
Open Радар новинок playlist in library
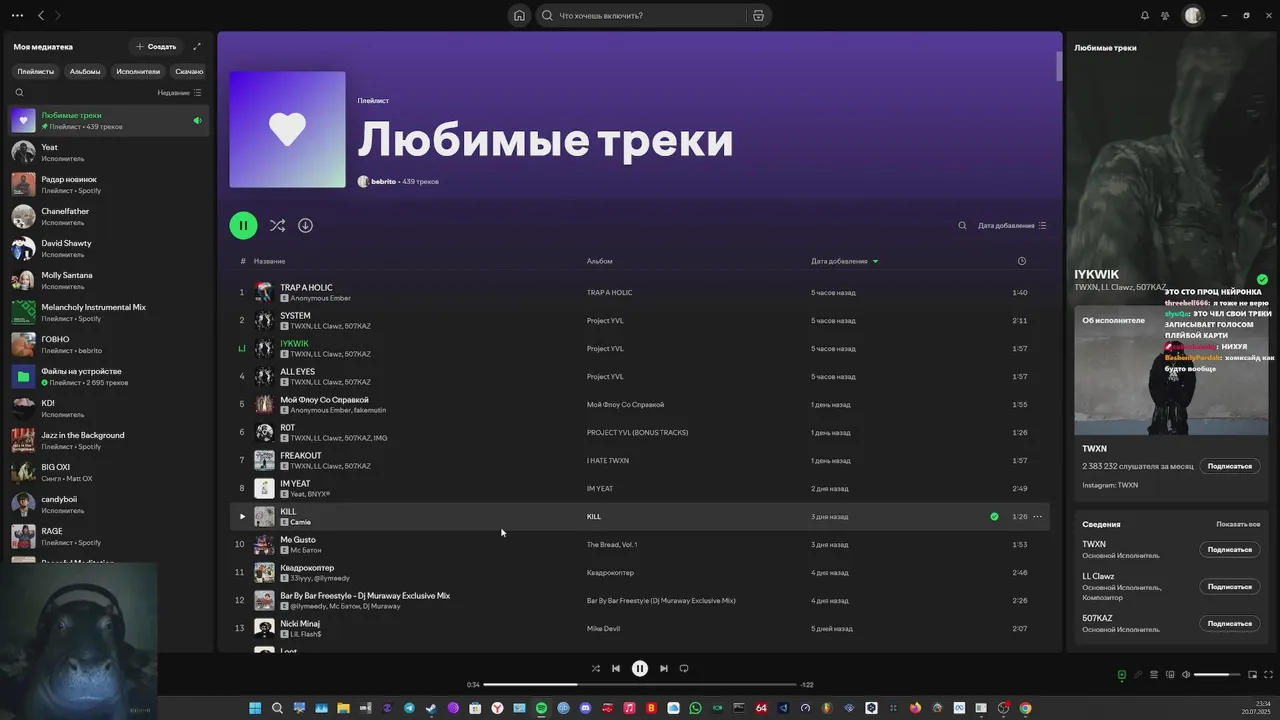pos(109,184)
